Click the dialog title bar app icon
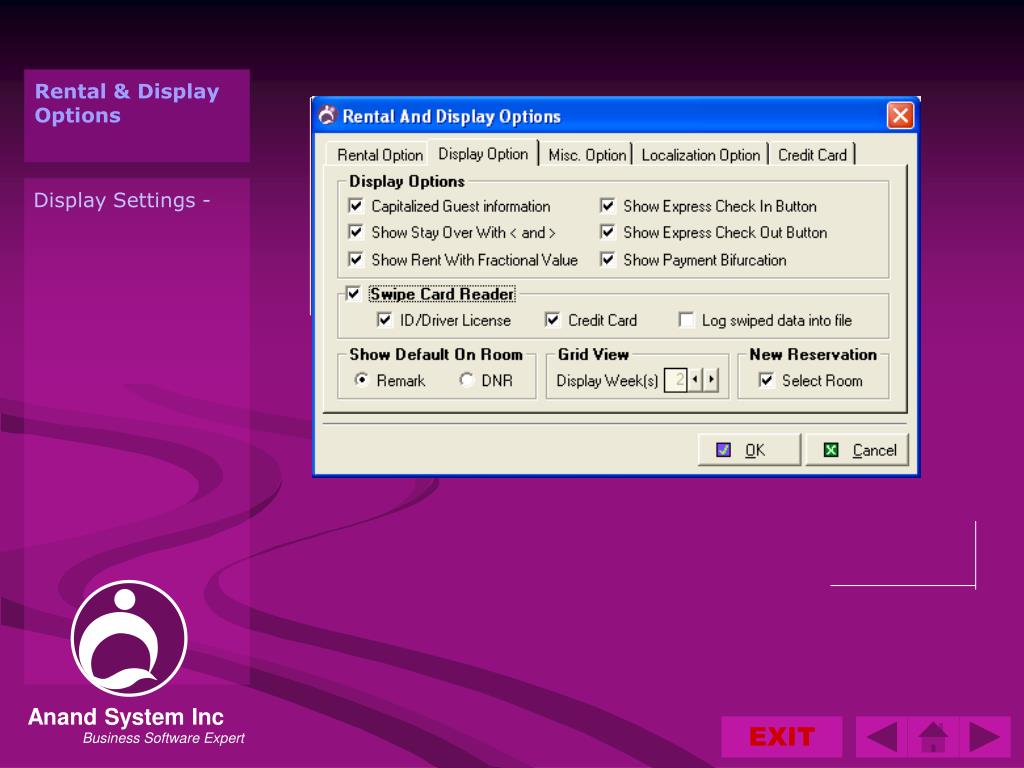The height and width of the screenshot is (768, 1024). pyautogui.click(x=327, y=116)
